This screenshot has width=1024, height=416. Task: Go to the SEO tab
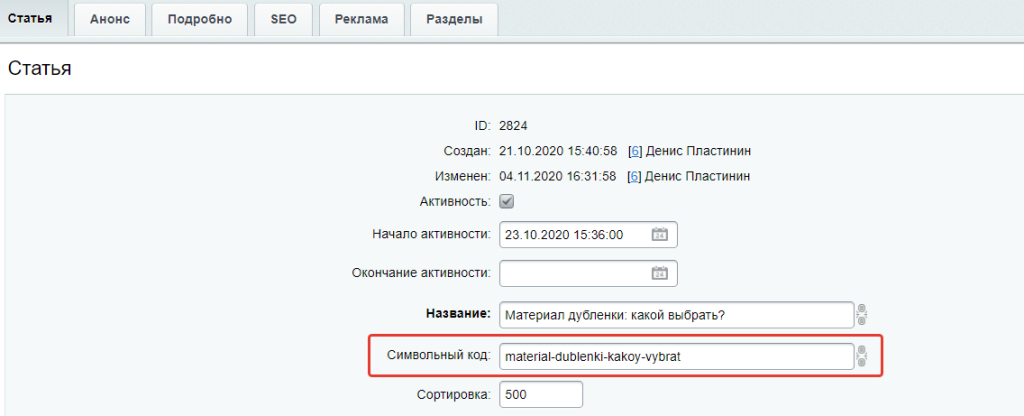283,20
